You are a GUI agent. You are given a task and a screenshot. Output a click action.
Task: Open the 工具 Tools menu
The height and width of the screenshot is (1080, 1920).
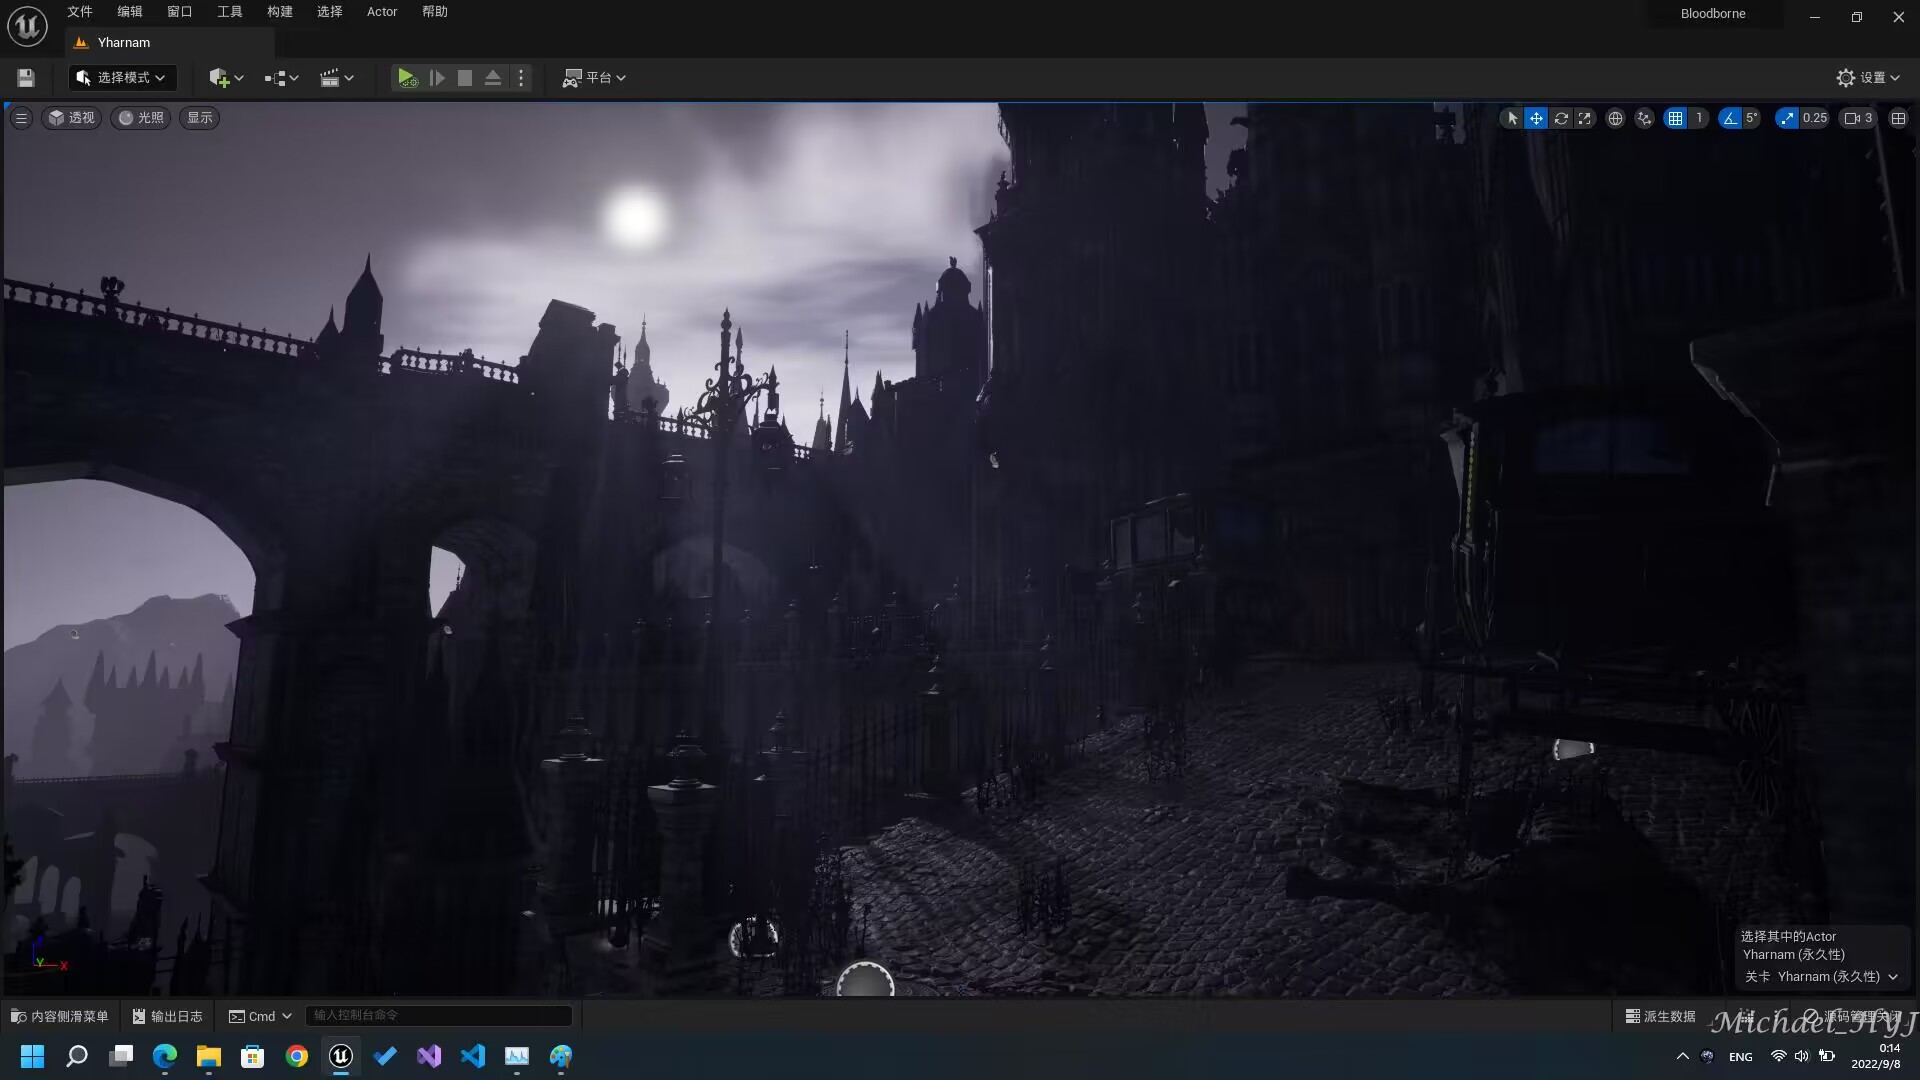230,12
